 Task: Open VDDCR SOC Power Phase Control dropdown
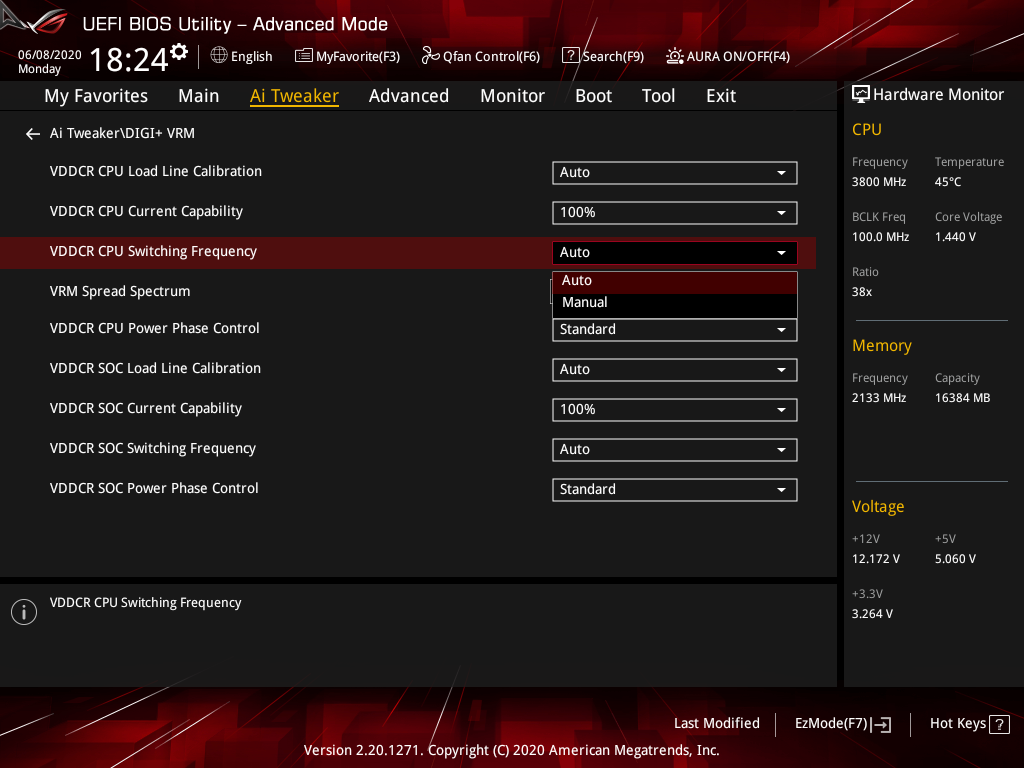(675, 490)
